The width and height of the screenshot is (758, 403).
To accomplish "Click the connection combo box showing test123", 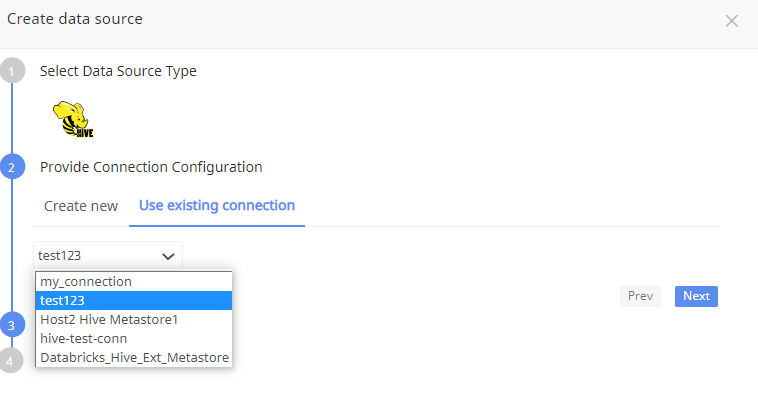I will coord(97,255).
